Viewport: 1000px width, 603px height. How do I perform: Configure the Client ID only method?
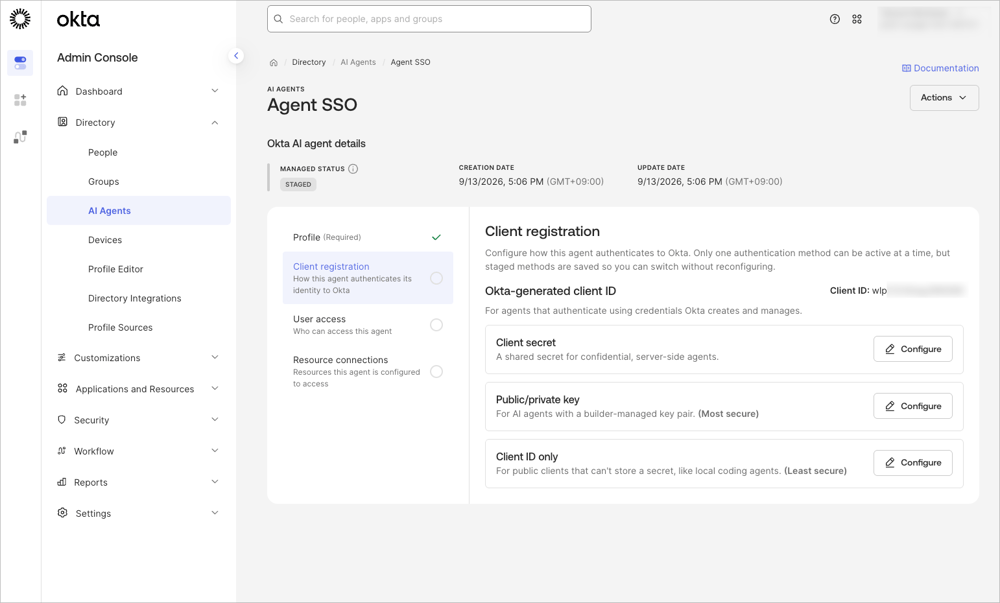pos(913,463)
